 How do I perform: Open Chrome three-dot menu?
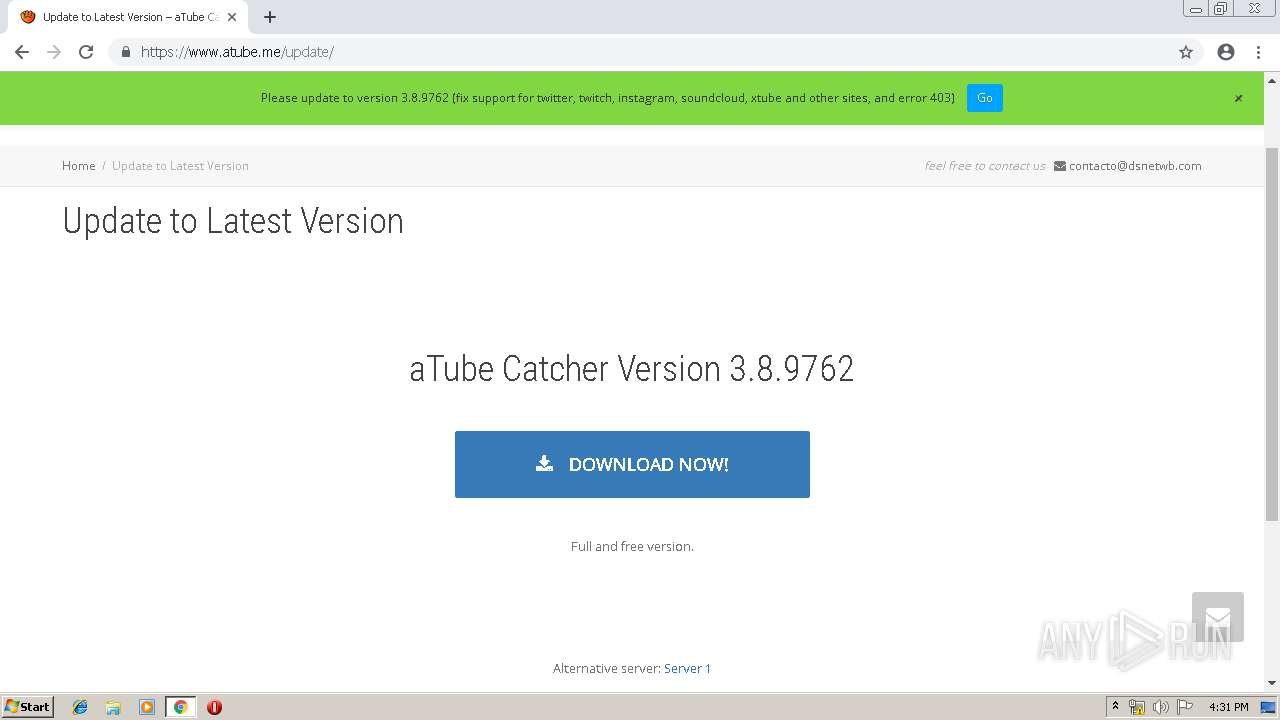pos(1258,52)
